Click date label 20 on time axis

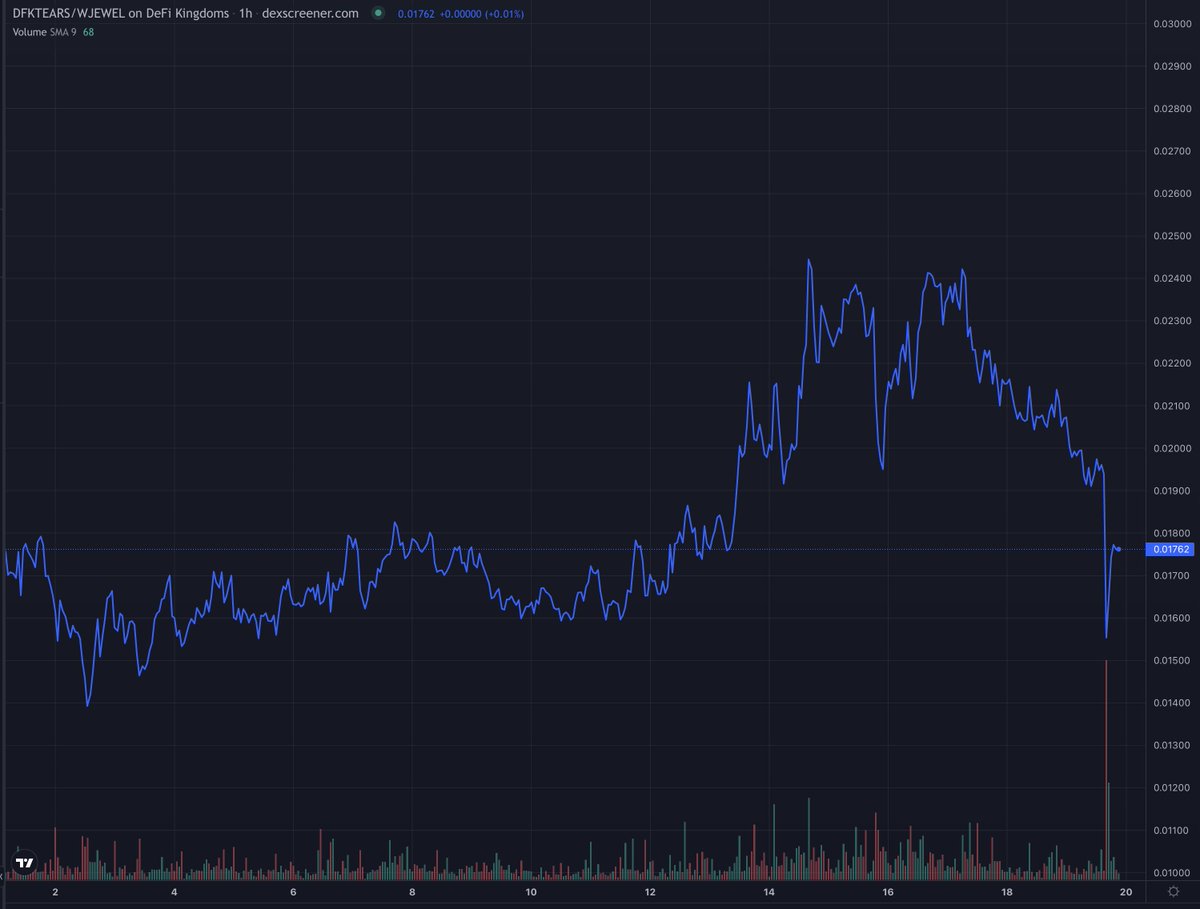coord(1125,892)
